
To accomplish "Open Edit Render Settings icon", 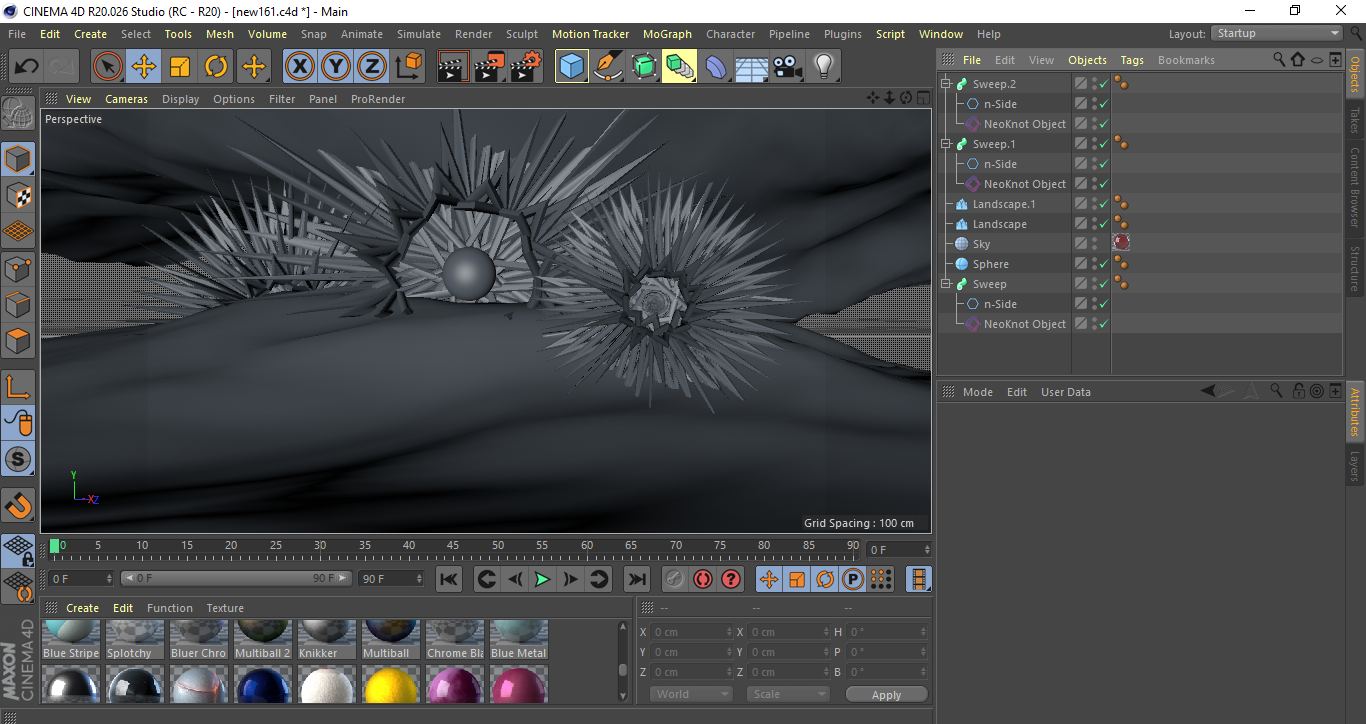I will (x=526, y=67).
